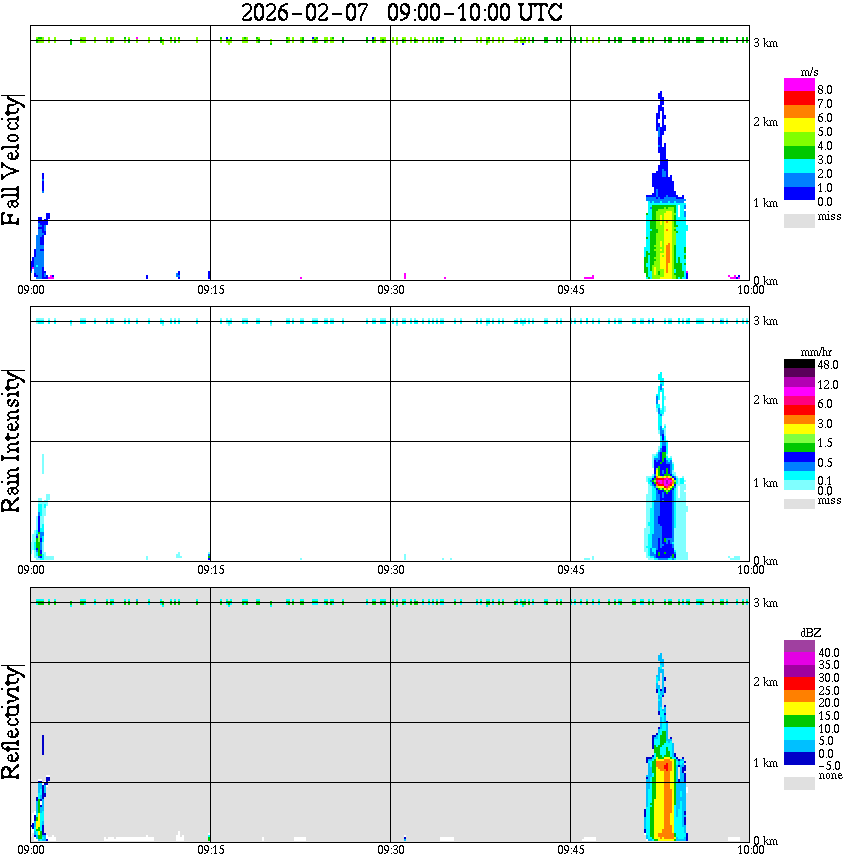Click the mm/hr unit label

816,353
